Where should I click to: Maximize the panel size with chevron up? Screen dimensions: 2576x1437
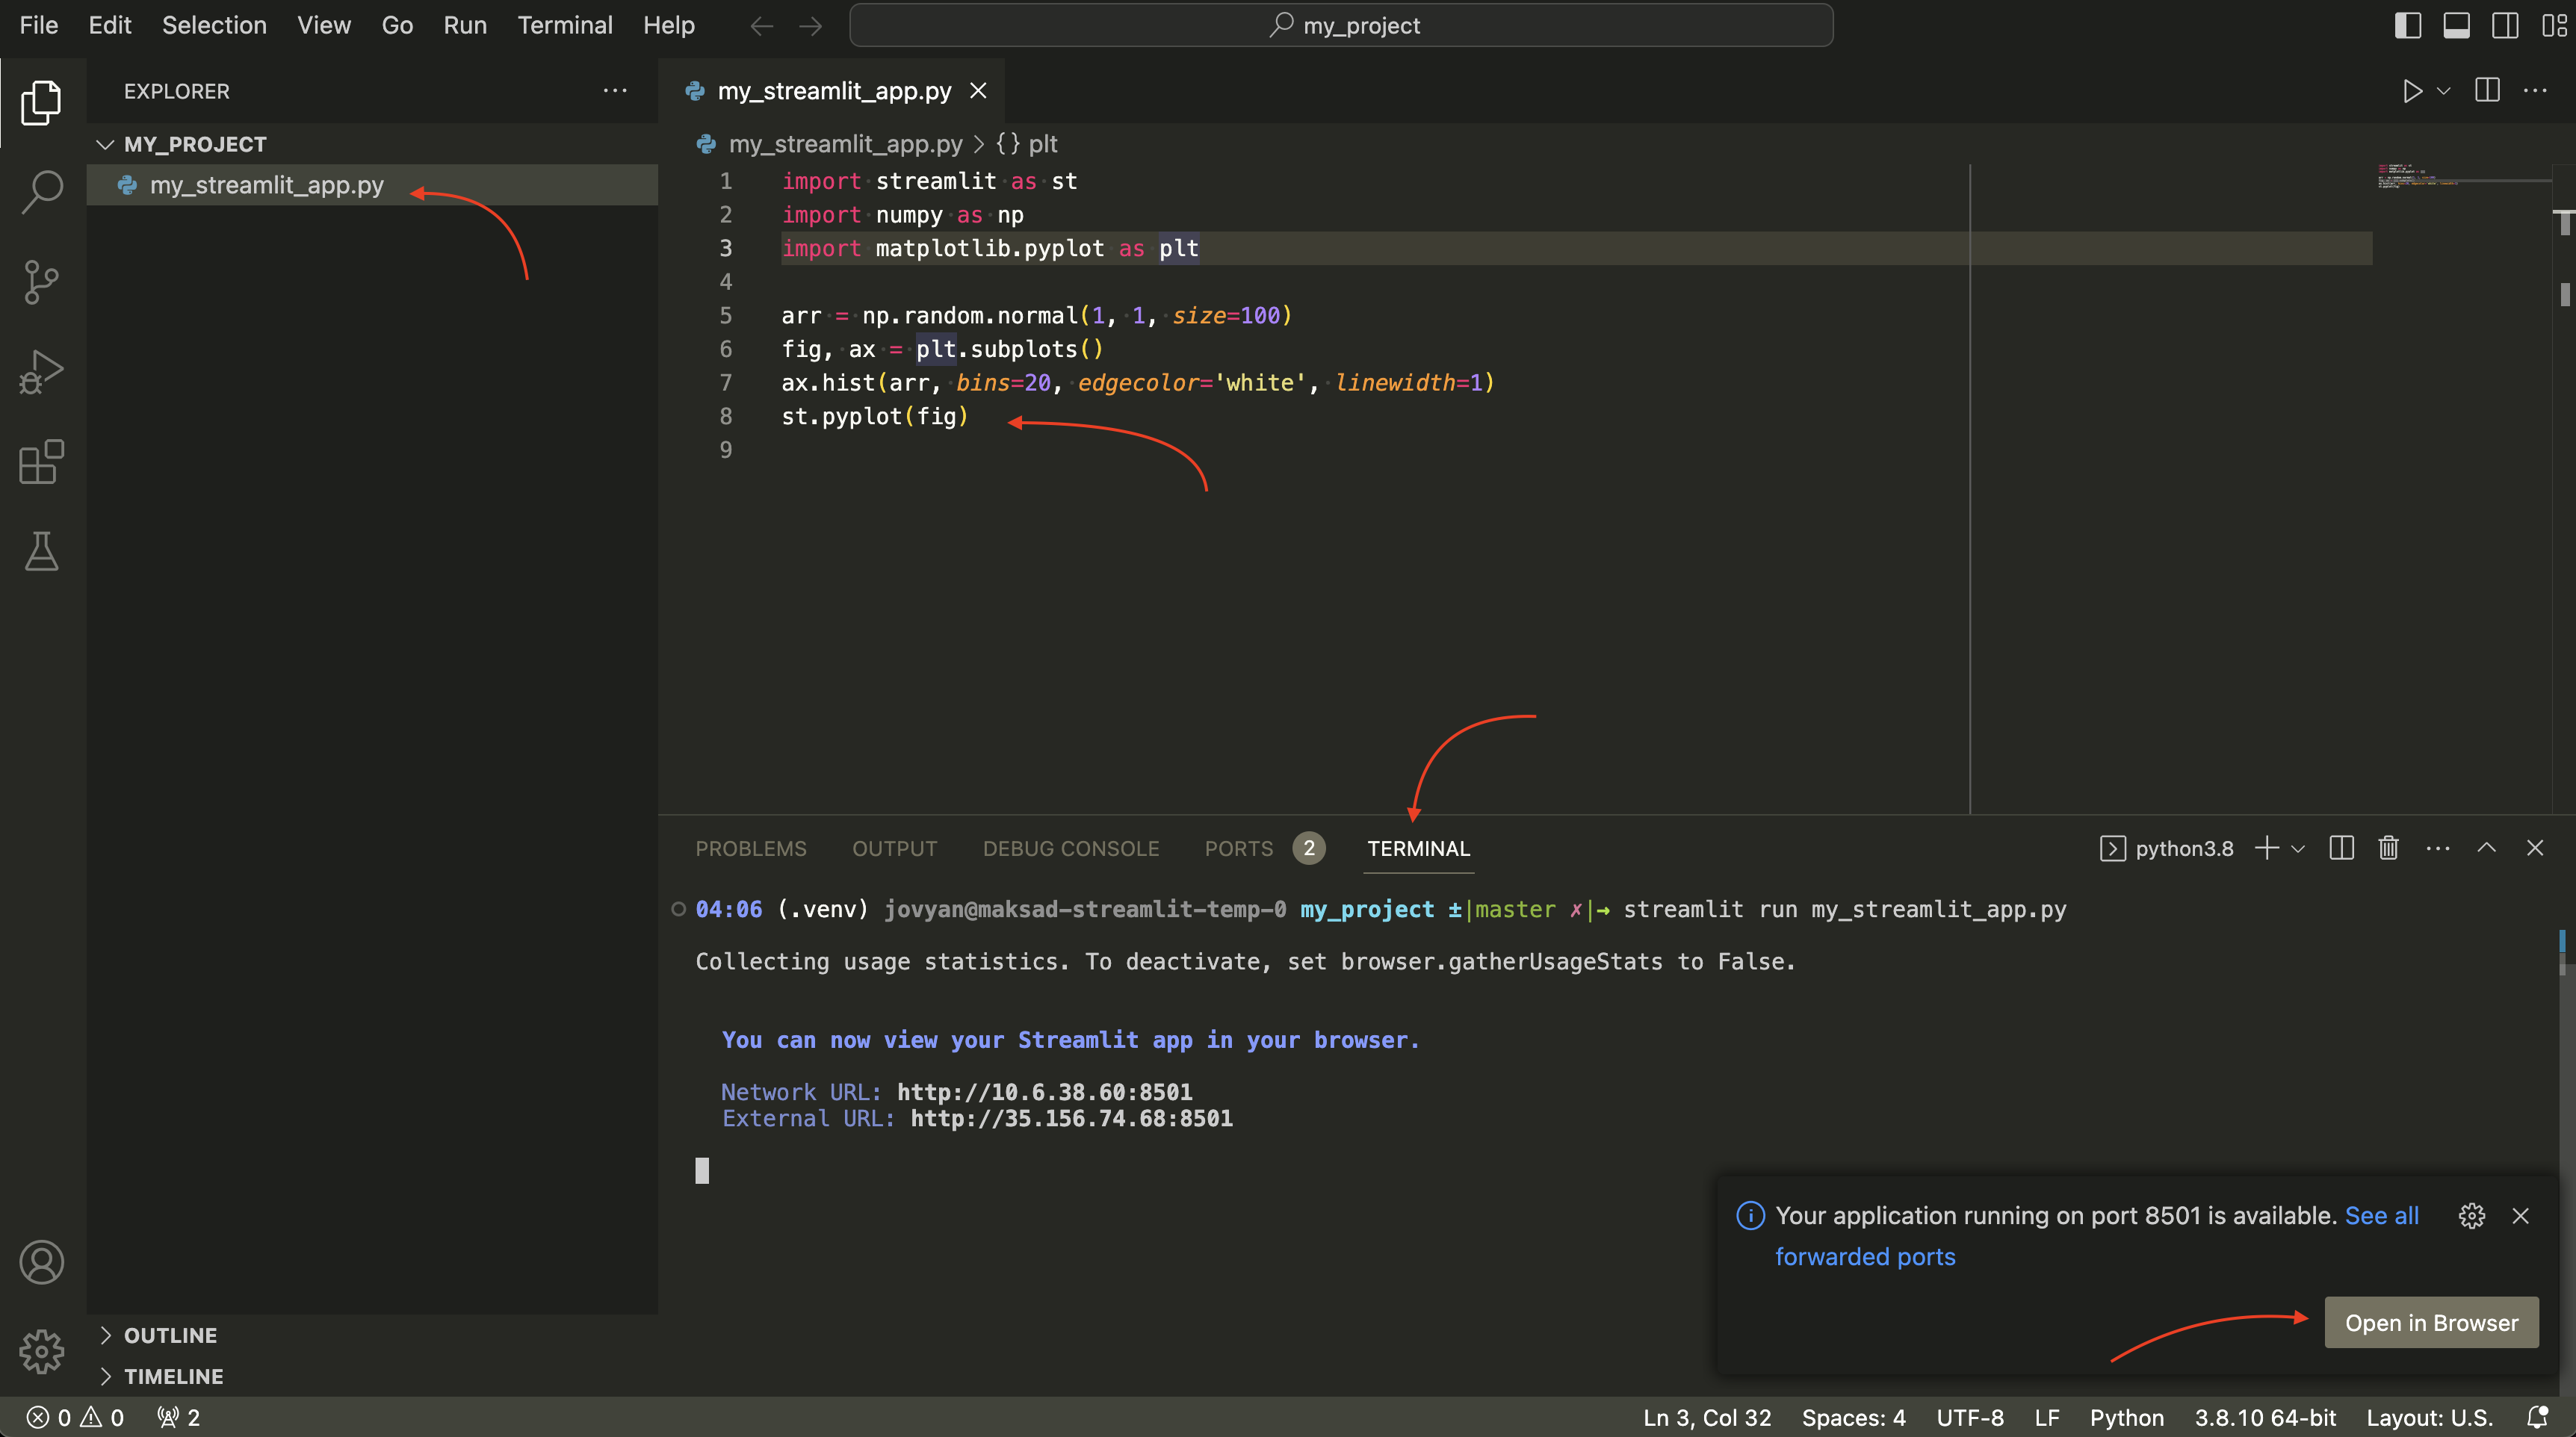2486,848
